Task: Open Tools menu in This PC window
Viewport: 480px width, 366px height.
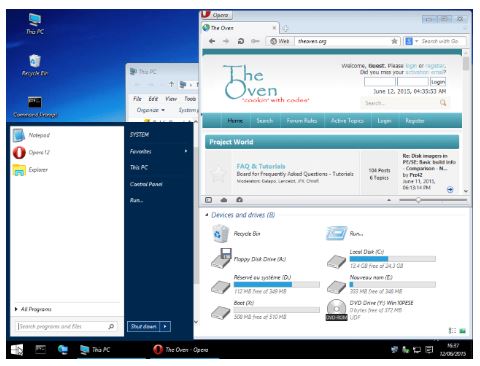Action: tap(190, 99)
